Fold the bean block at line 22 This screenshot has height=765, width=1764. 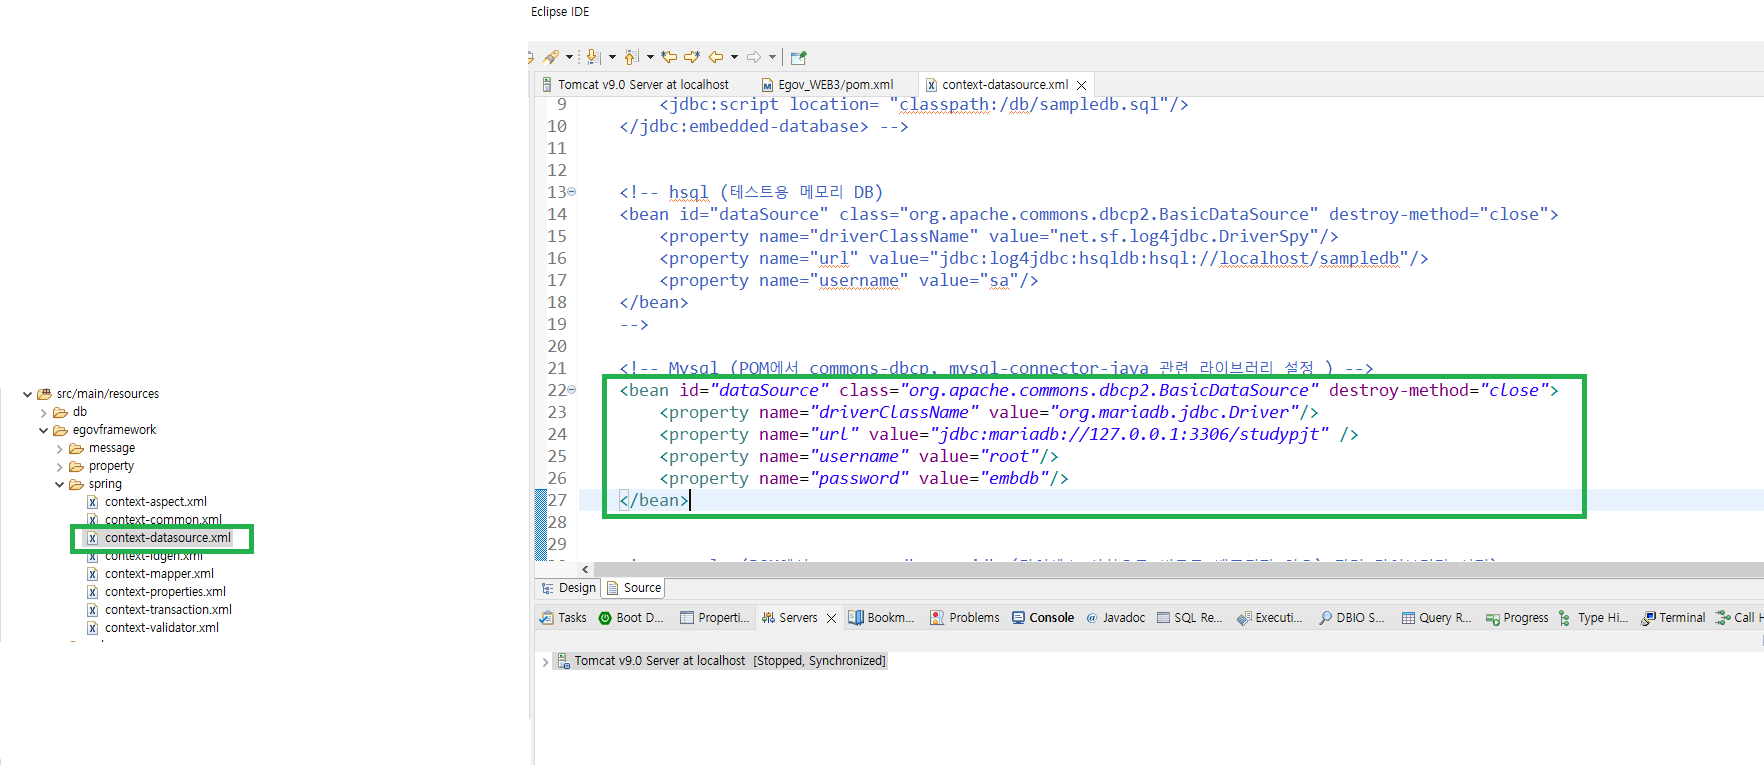(x=572, y=390)
